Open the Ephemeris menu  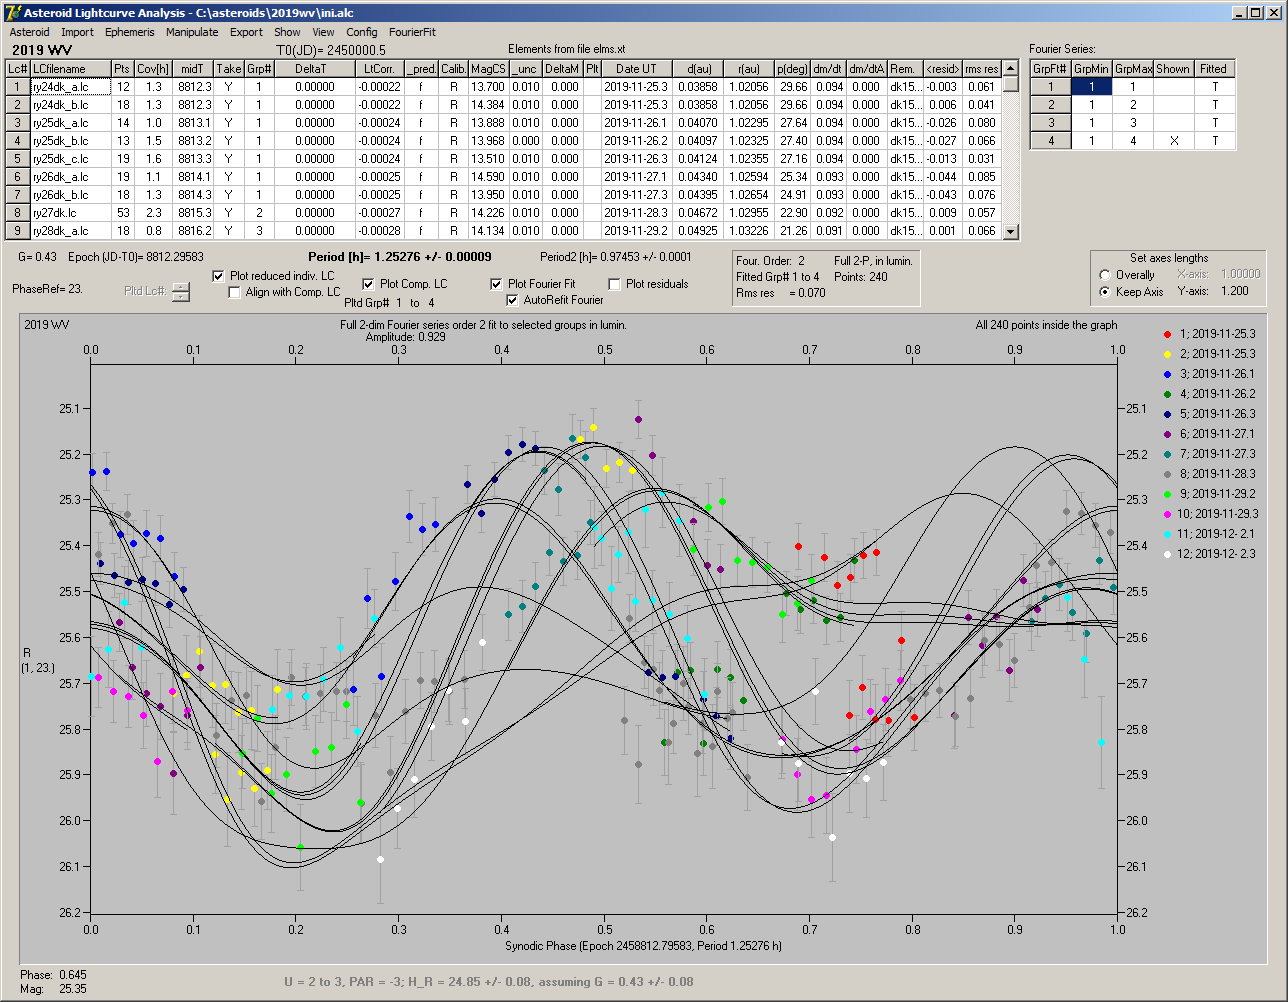(x=130, y=32)
